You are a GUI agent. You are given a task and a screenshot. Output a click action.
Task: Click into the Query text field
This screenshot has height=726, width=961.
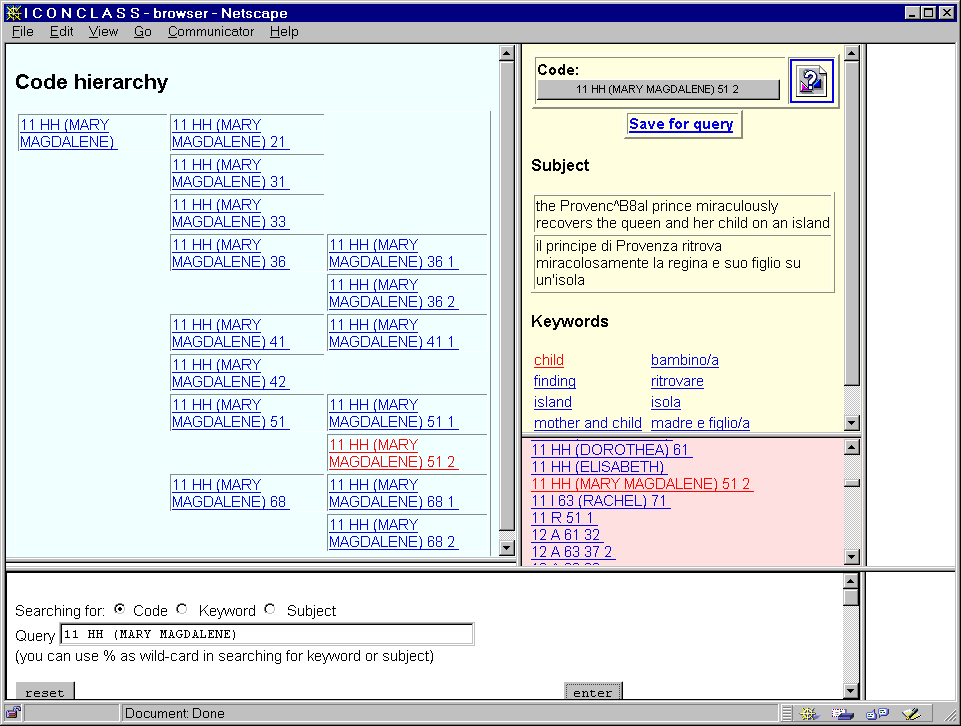coord(266,634)
